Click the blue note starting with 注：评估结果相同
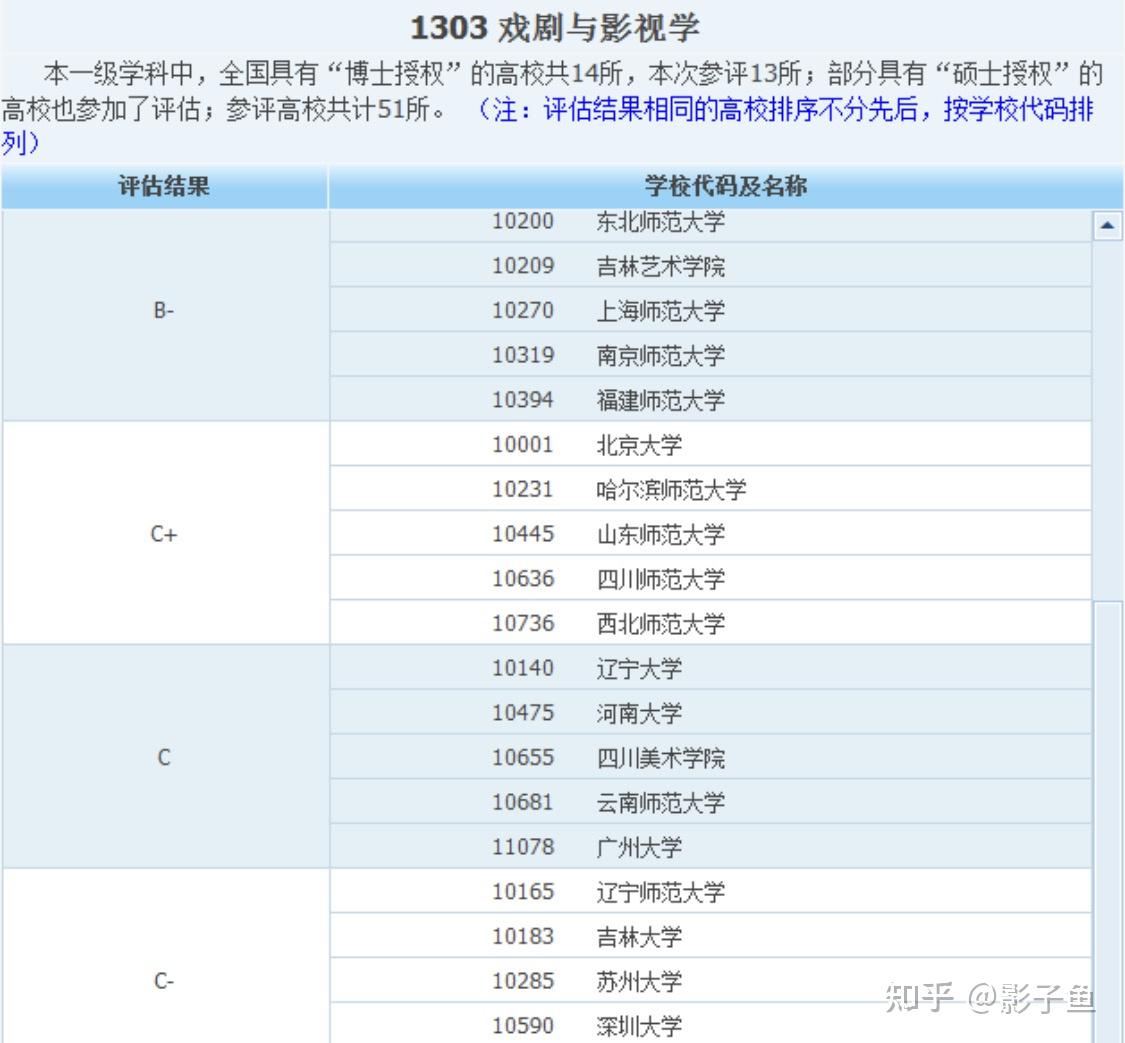 click(x=548, y=126)
